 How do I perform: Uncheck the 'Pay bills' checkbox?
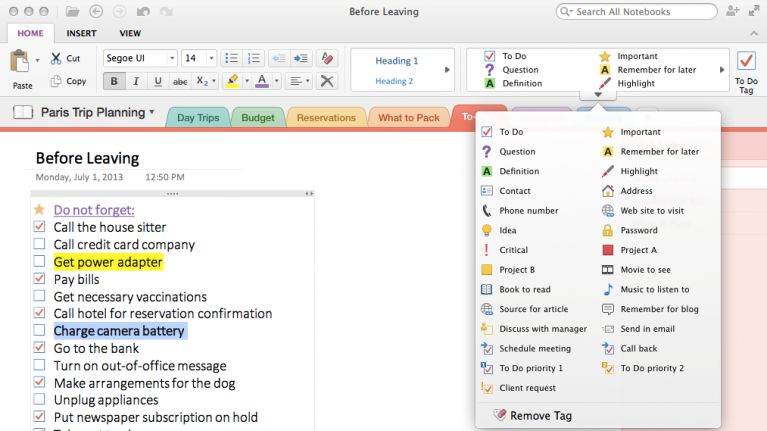click(x=39, y=280)
